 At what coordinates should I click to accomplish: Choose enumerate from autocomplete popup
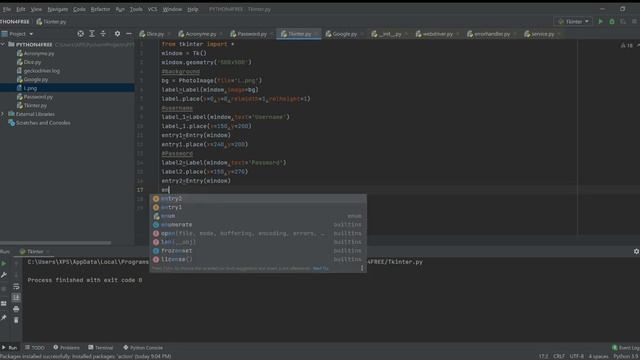click(x=258, y=224)
